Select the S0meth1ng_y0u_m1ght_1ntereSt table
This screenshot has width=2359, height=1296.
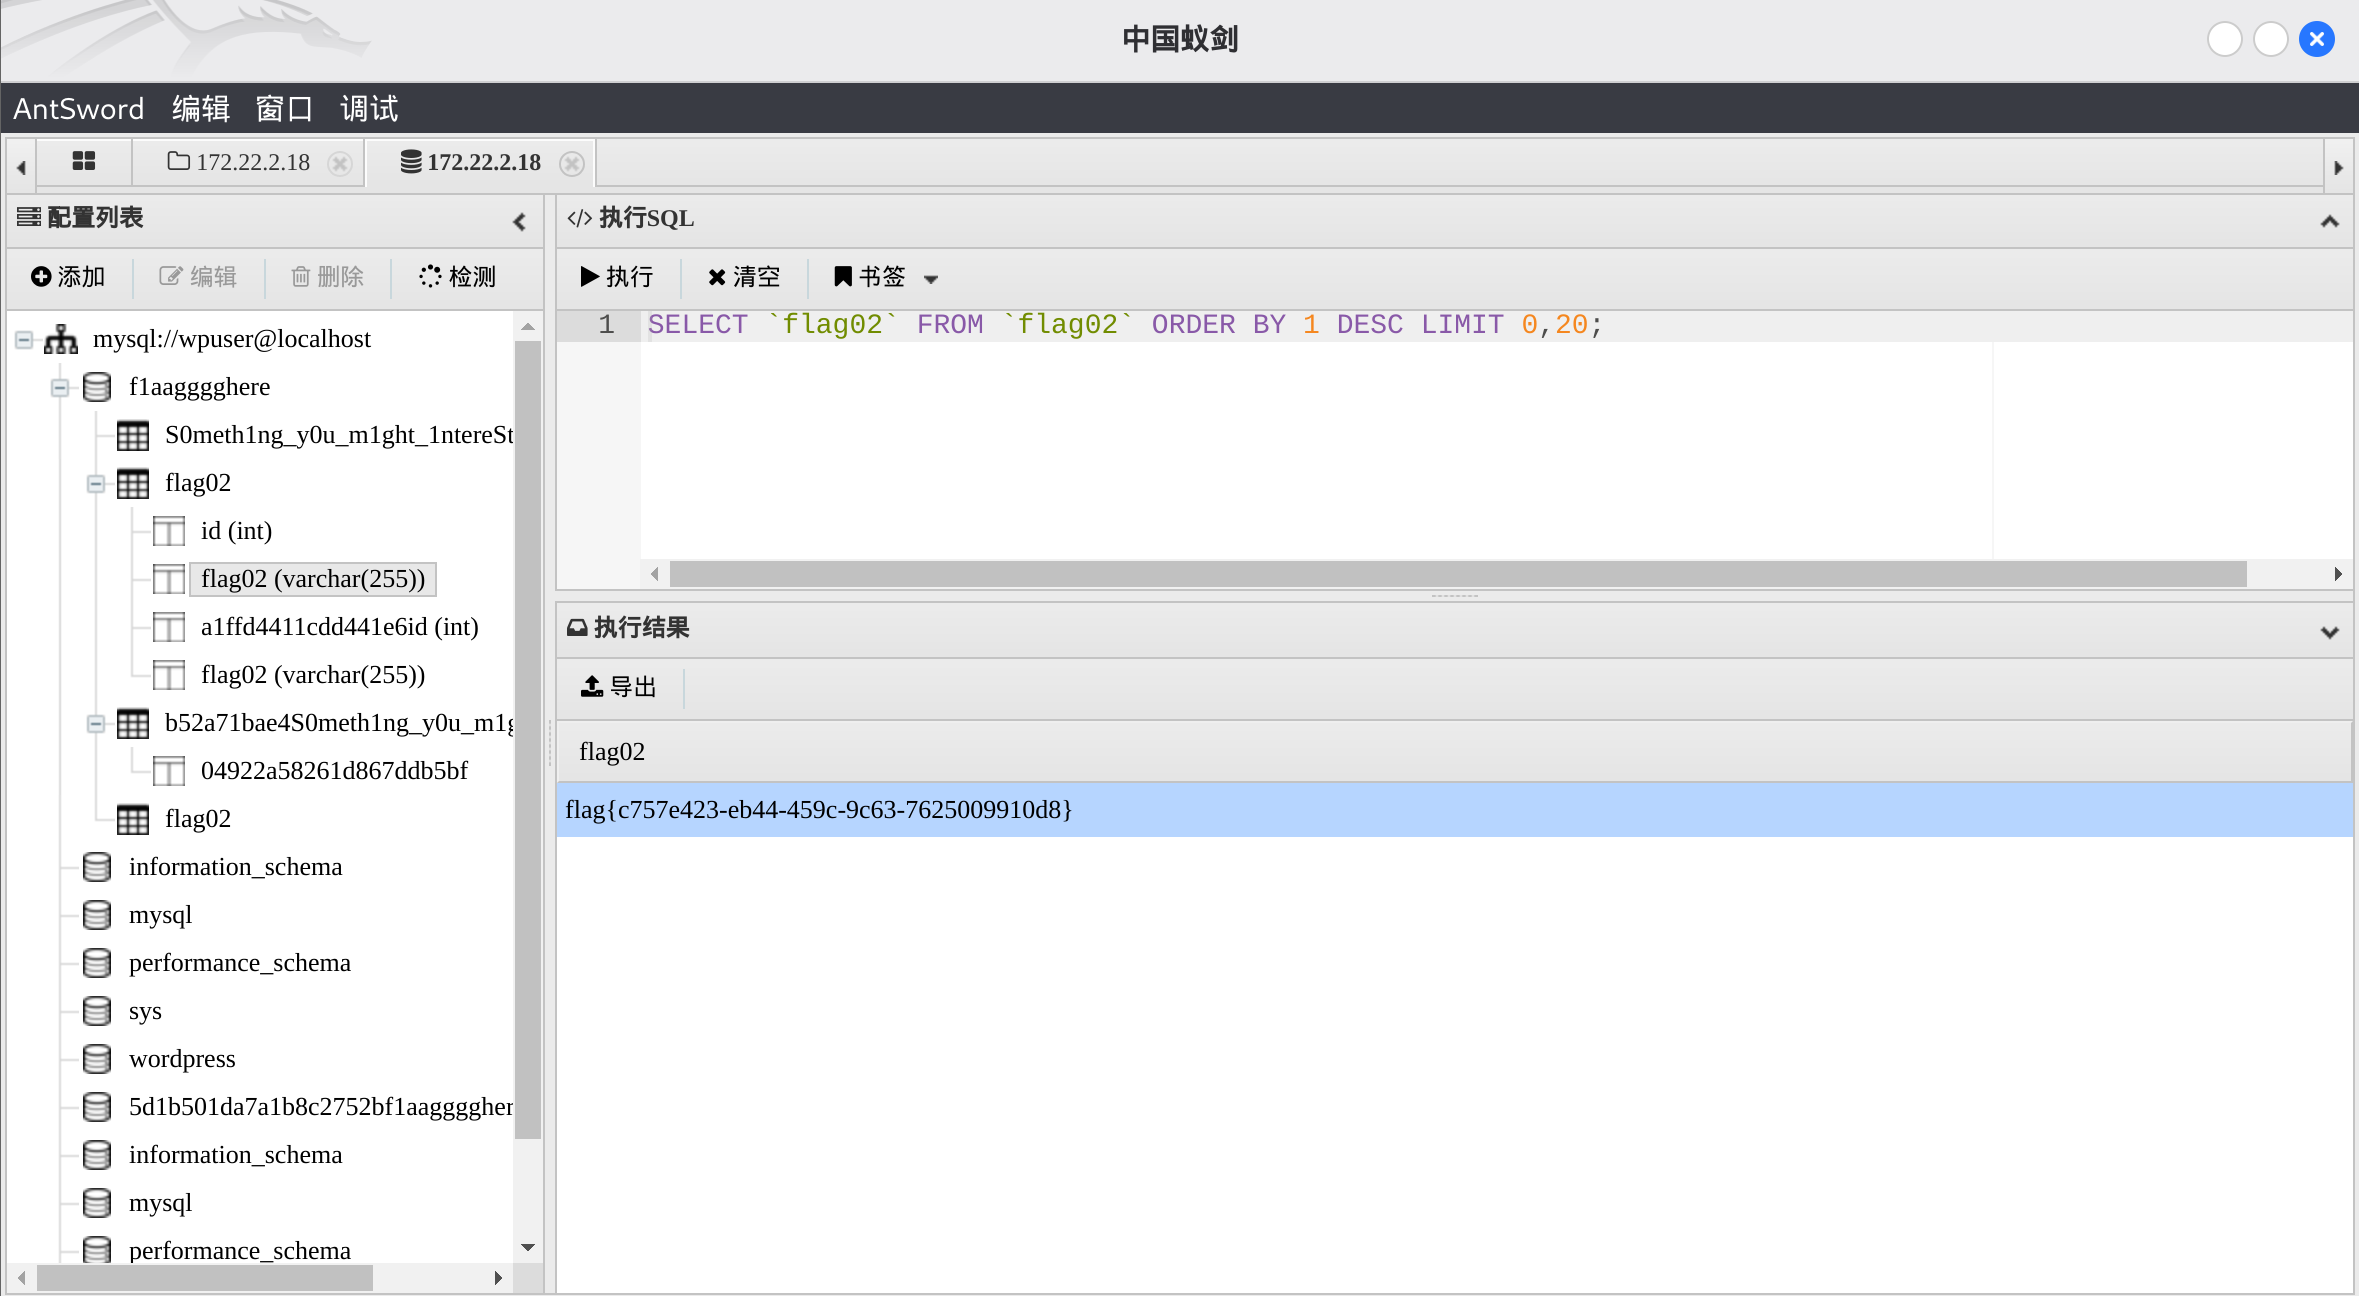[339, 435]
